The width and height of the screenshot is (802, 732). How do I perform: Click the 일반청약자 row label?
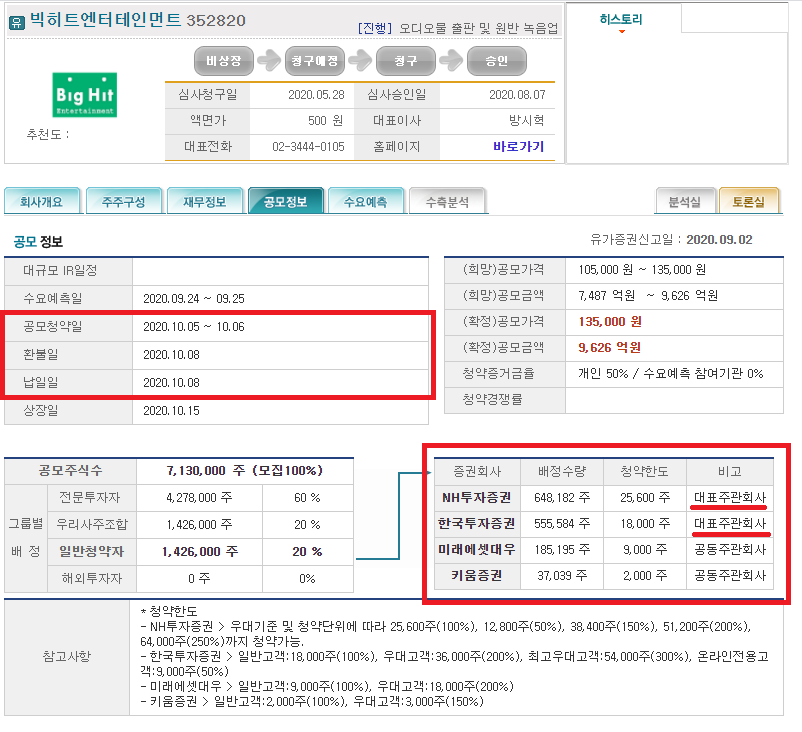92,551
